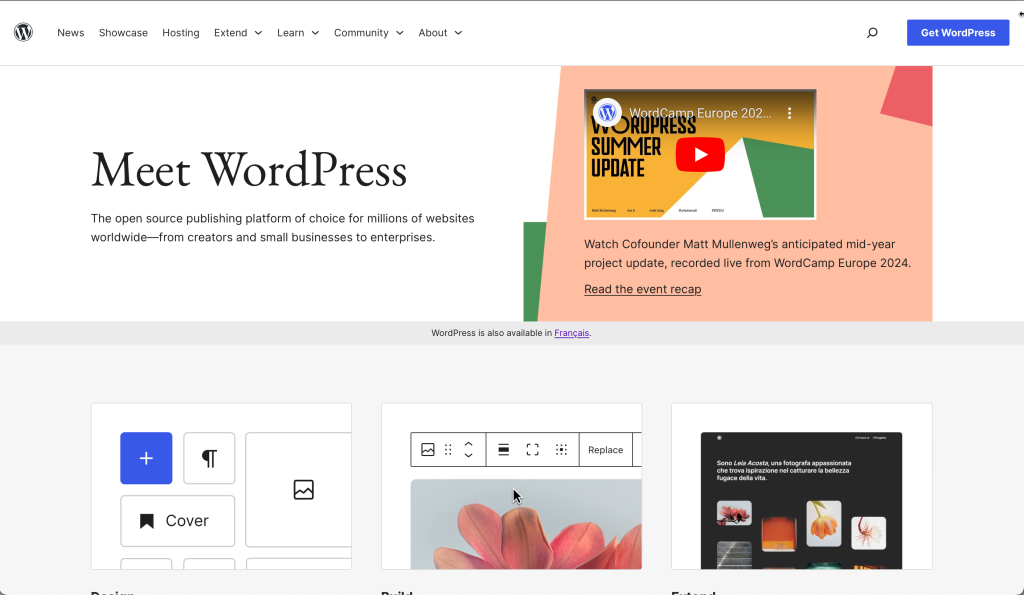
Task: Click the image block type toolbar icon
Action: tap(428, 449)
